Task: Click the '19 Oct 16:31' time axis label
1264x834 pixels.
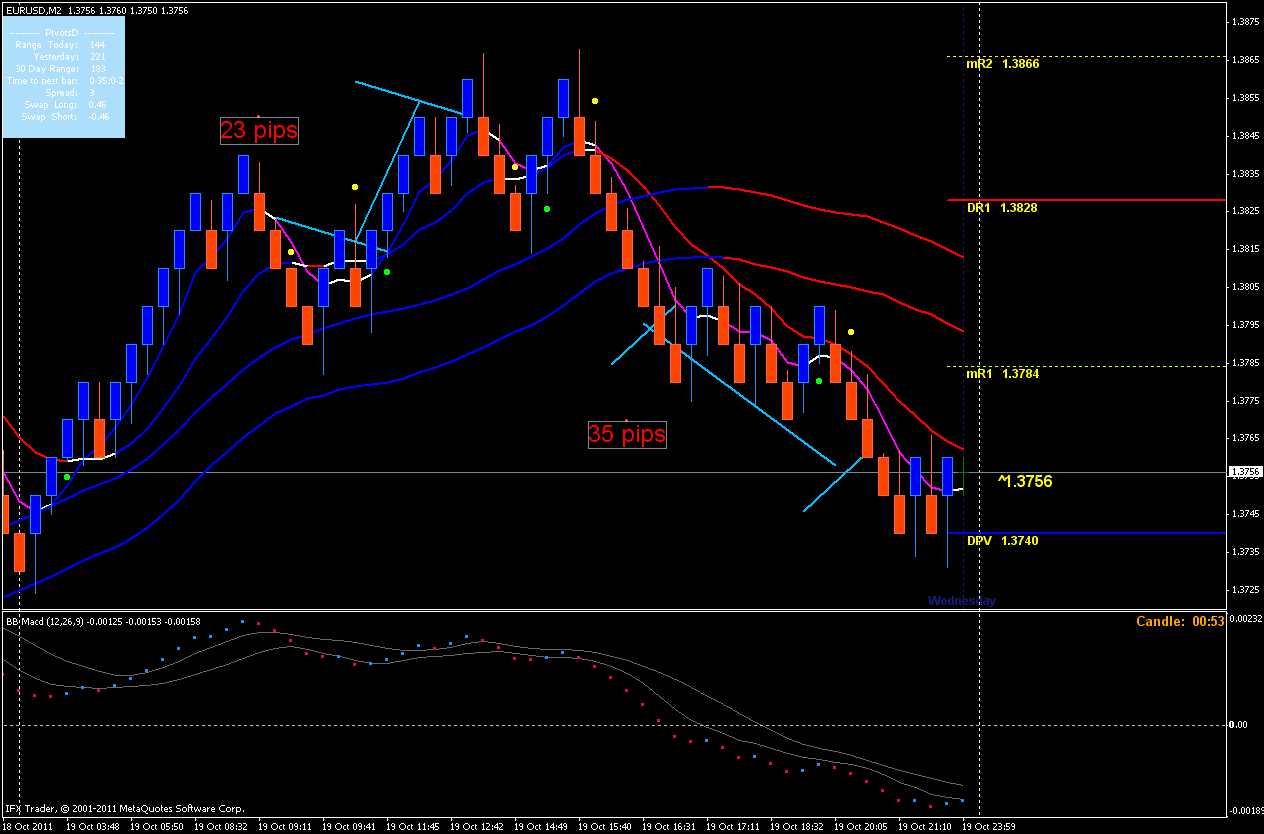Action: pyautogui.click(x=669, y=827)
